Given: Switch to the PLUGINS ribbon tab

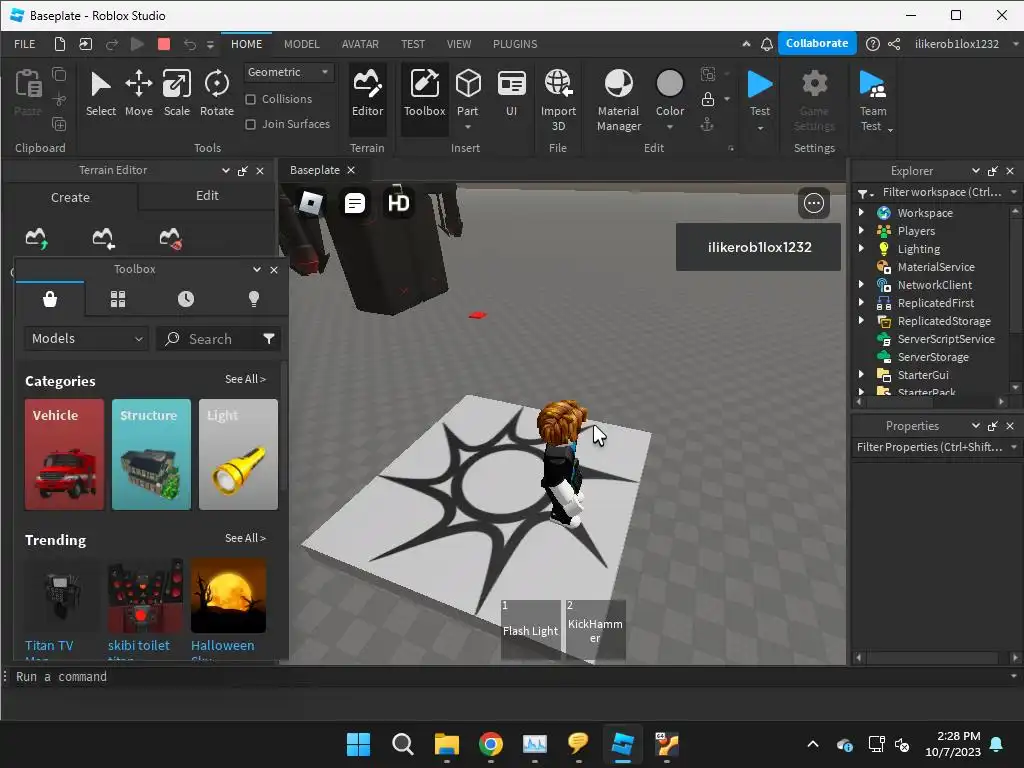Looking at the screenshot, I should click(515, 44).
